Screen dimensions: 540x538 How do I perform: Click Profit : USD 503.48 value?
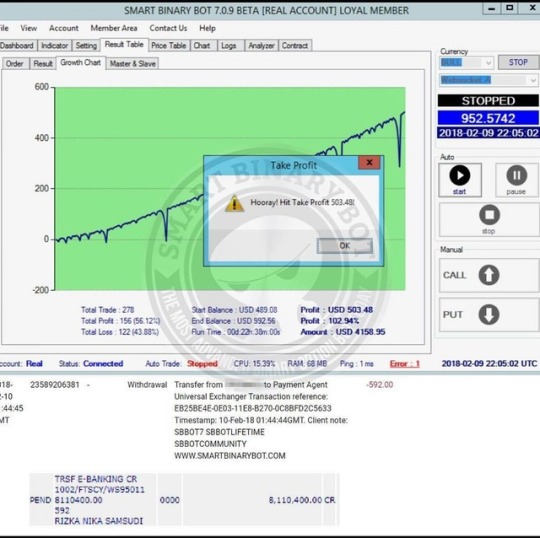pos(337,310)
